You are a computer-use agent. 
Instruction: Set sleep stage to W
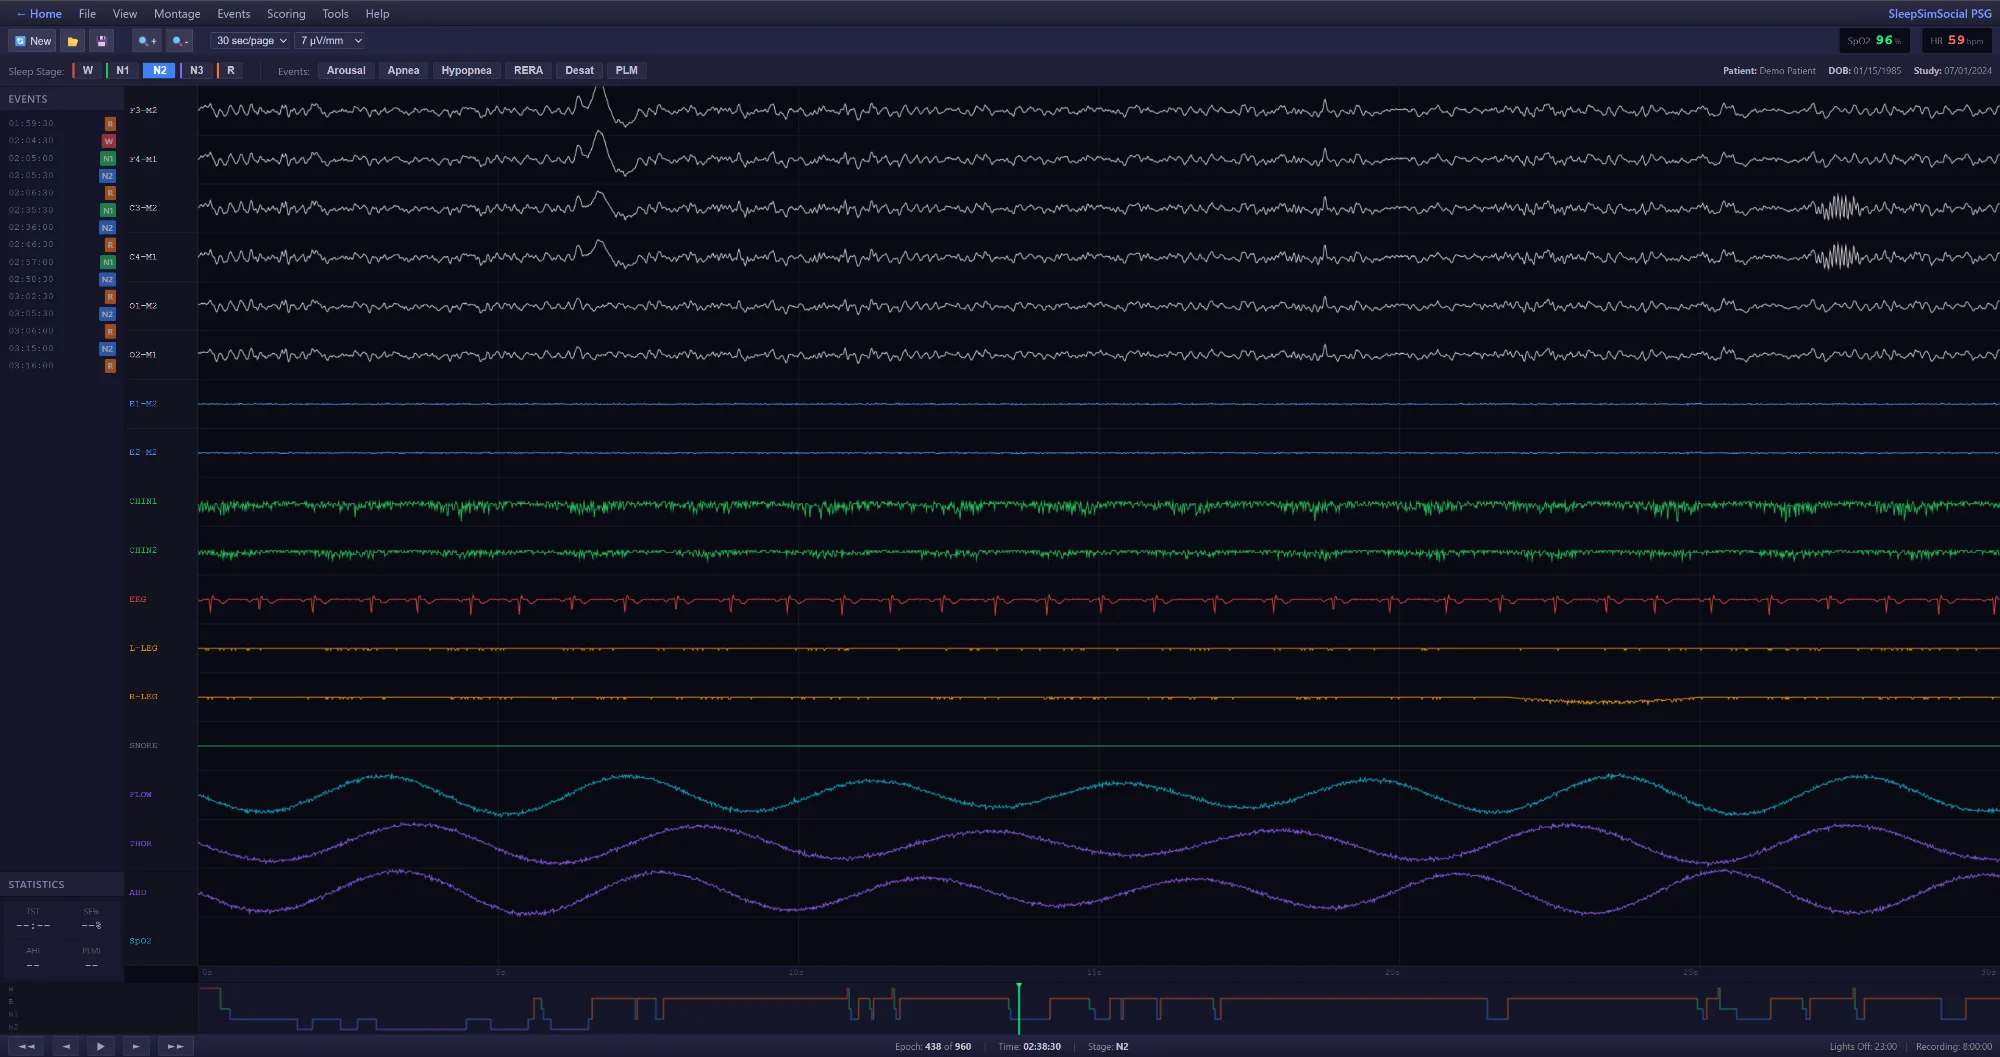point(87,70)
